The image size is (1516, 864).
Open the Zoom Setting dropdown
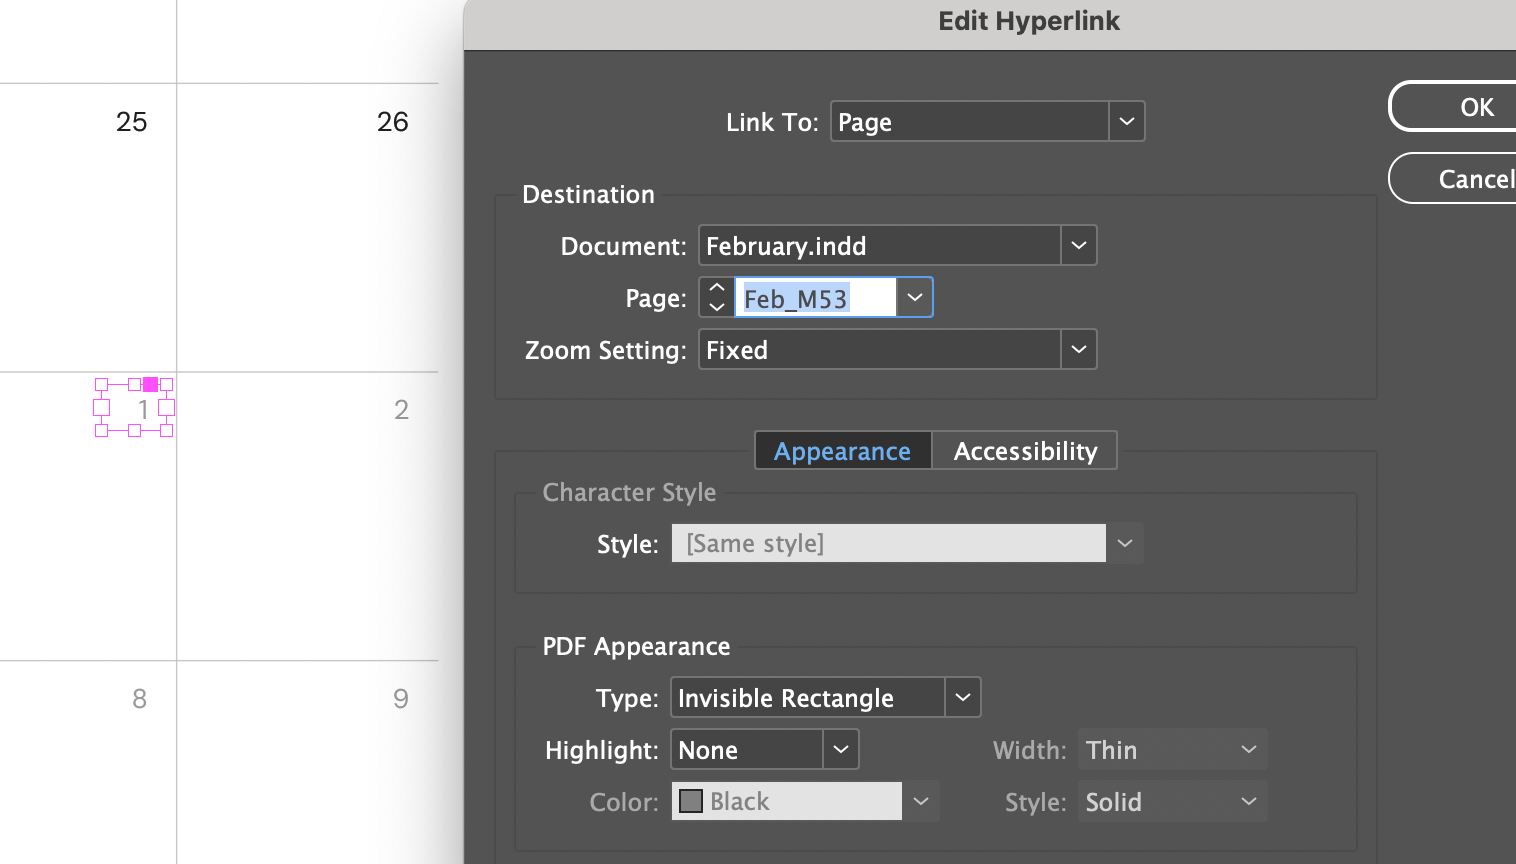coord(1078,349)
